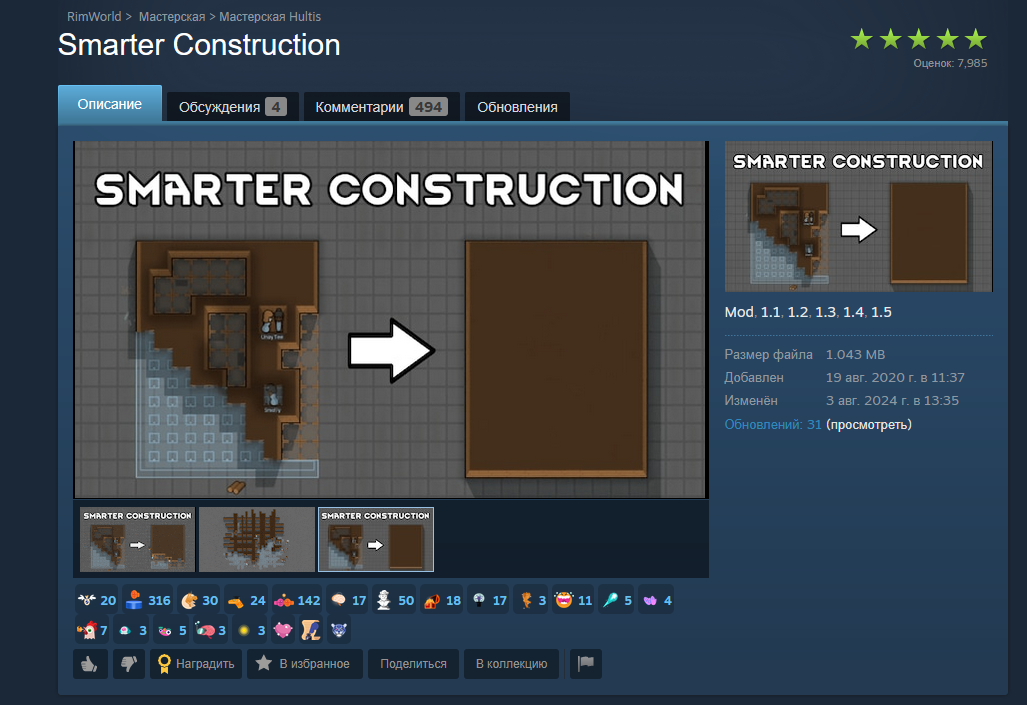
Task: Click the 1.3 version tag
Action: coord(825,312)
